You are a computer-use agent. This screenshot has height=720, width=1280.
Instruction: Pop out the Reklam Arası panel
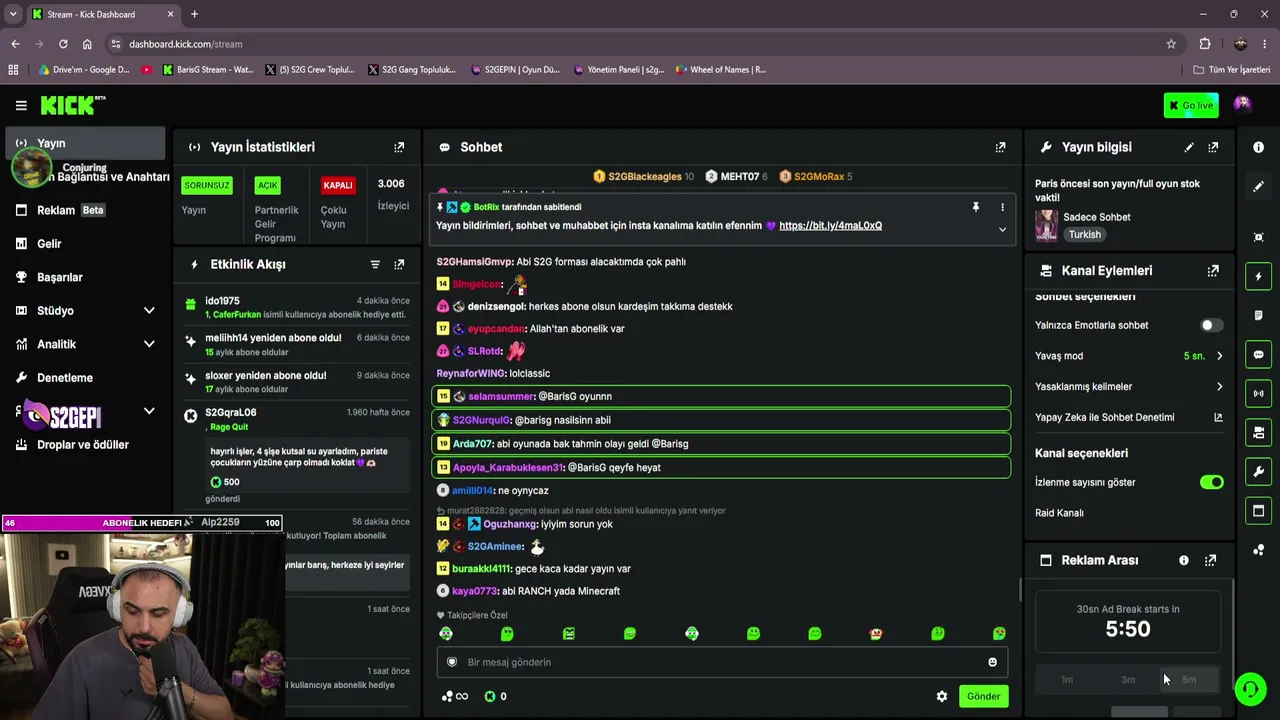point(1210,561)
